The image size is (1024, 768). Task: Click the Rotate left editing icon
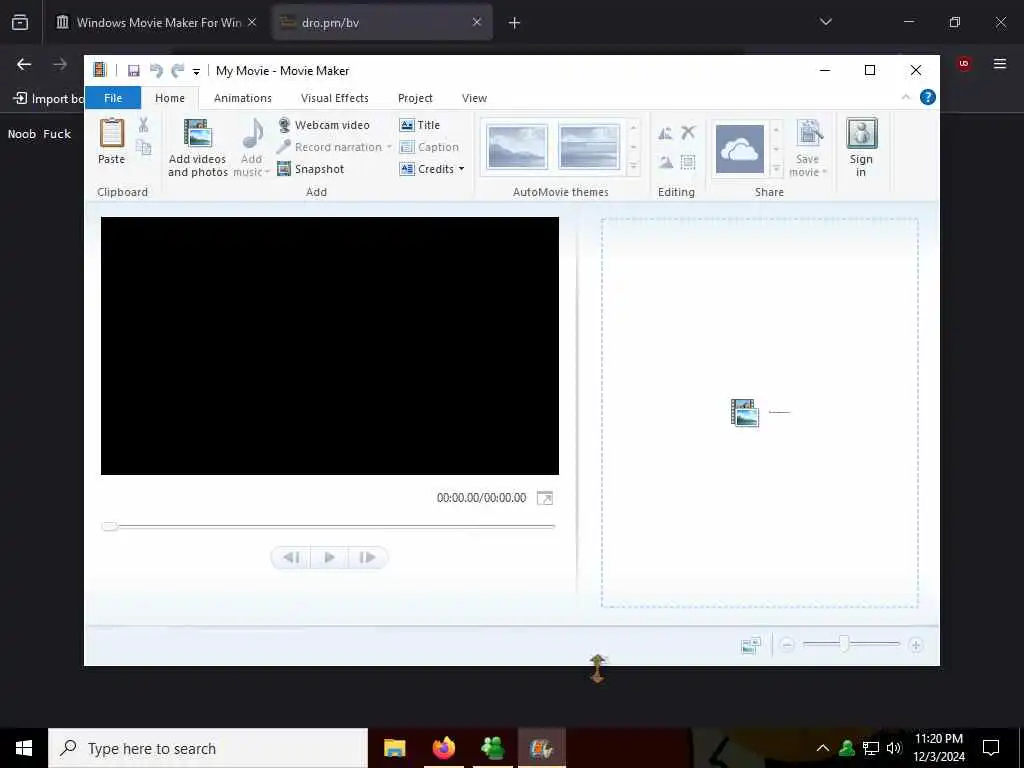(665, 133)
